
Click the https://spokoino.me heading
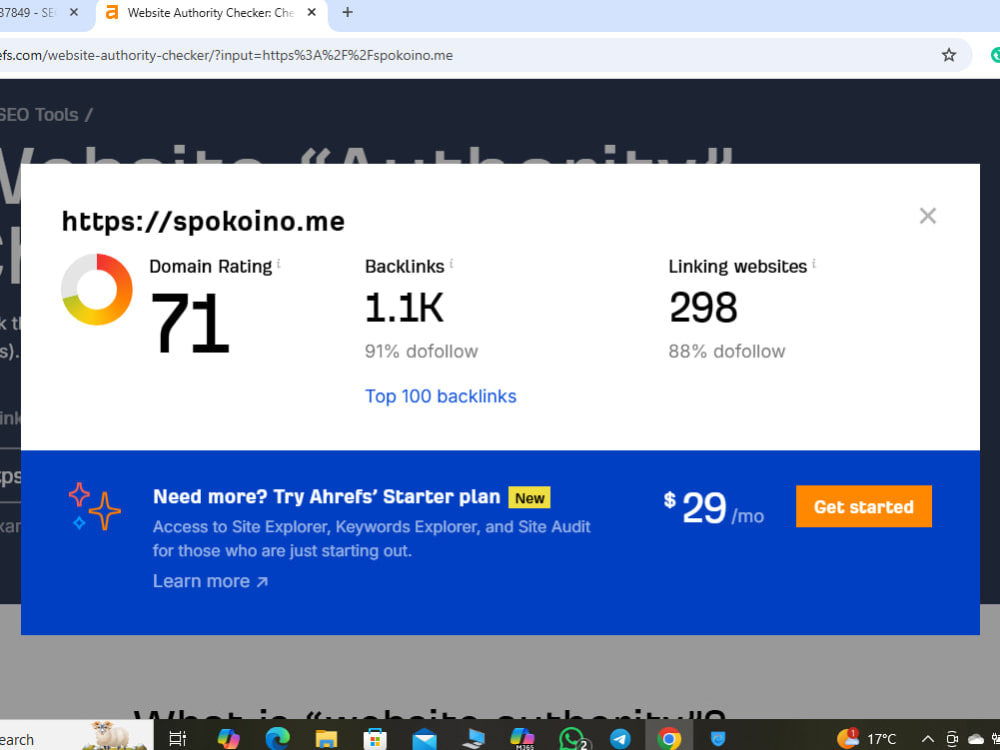click(x=203, y=221)
